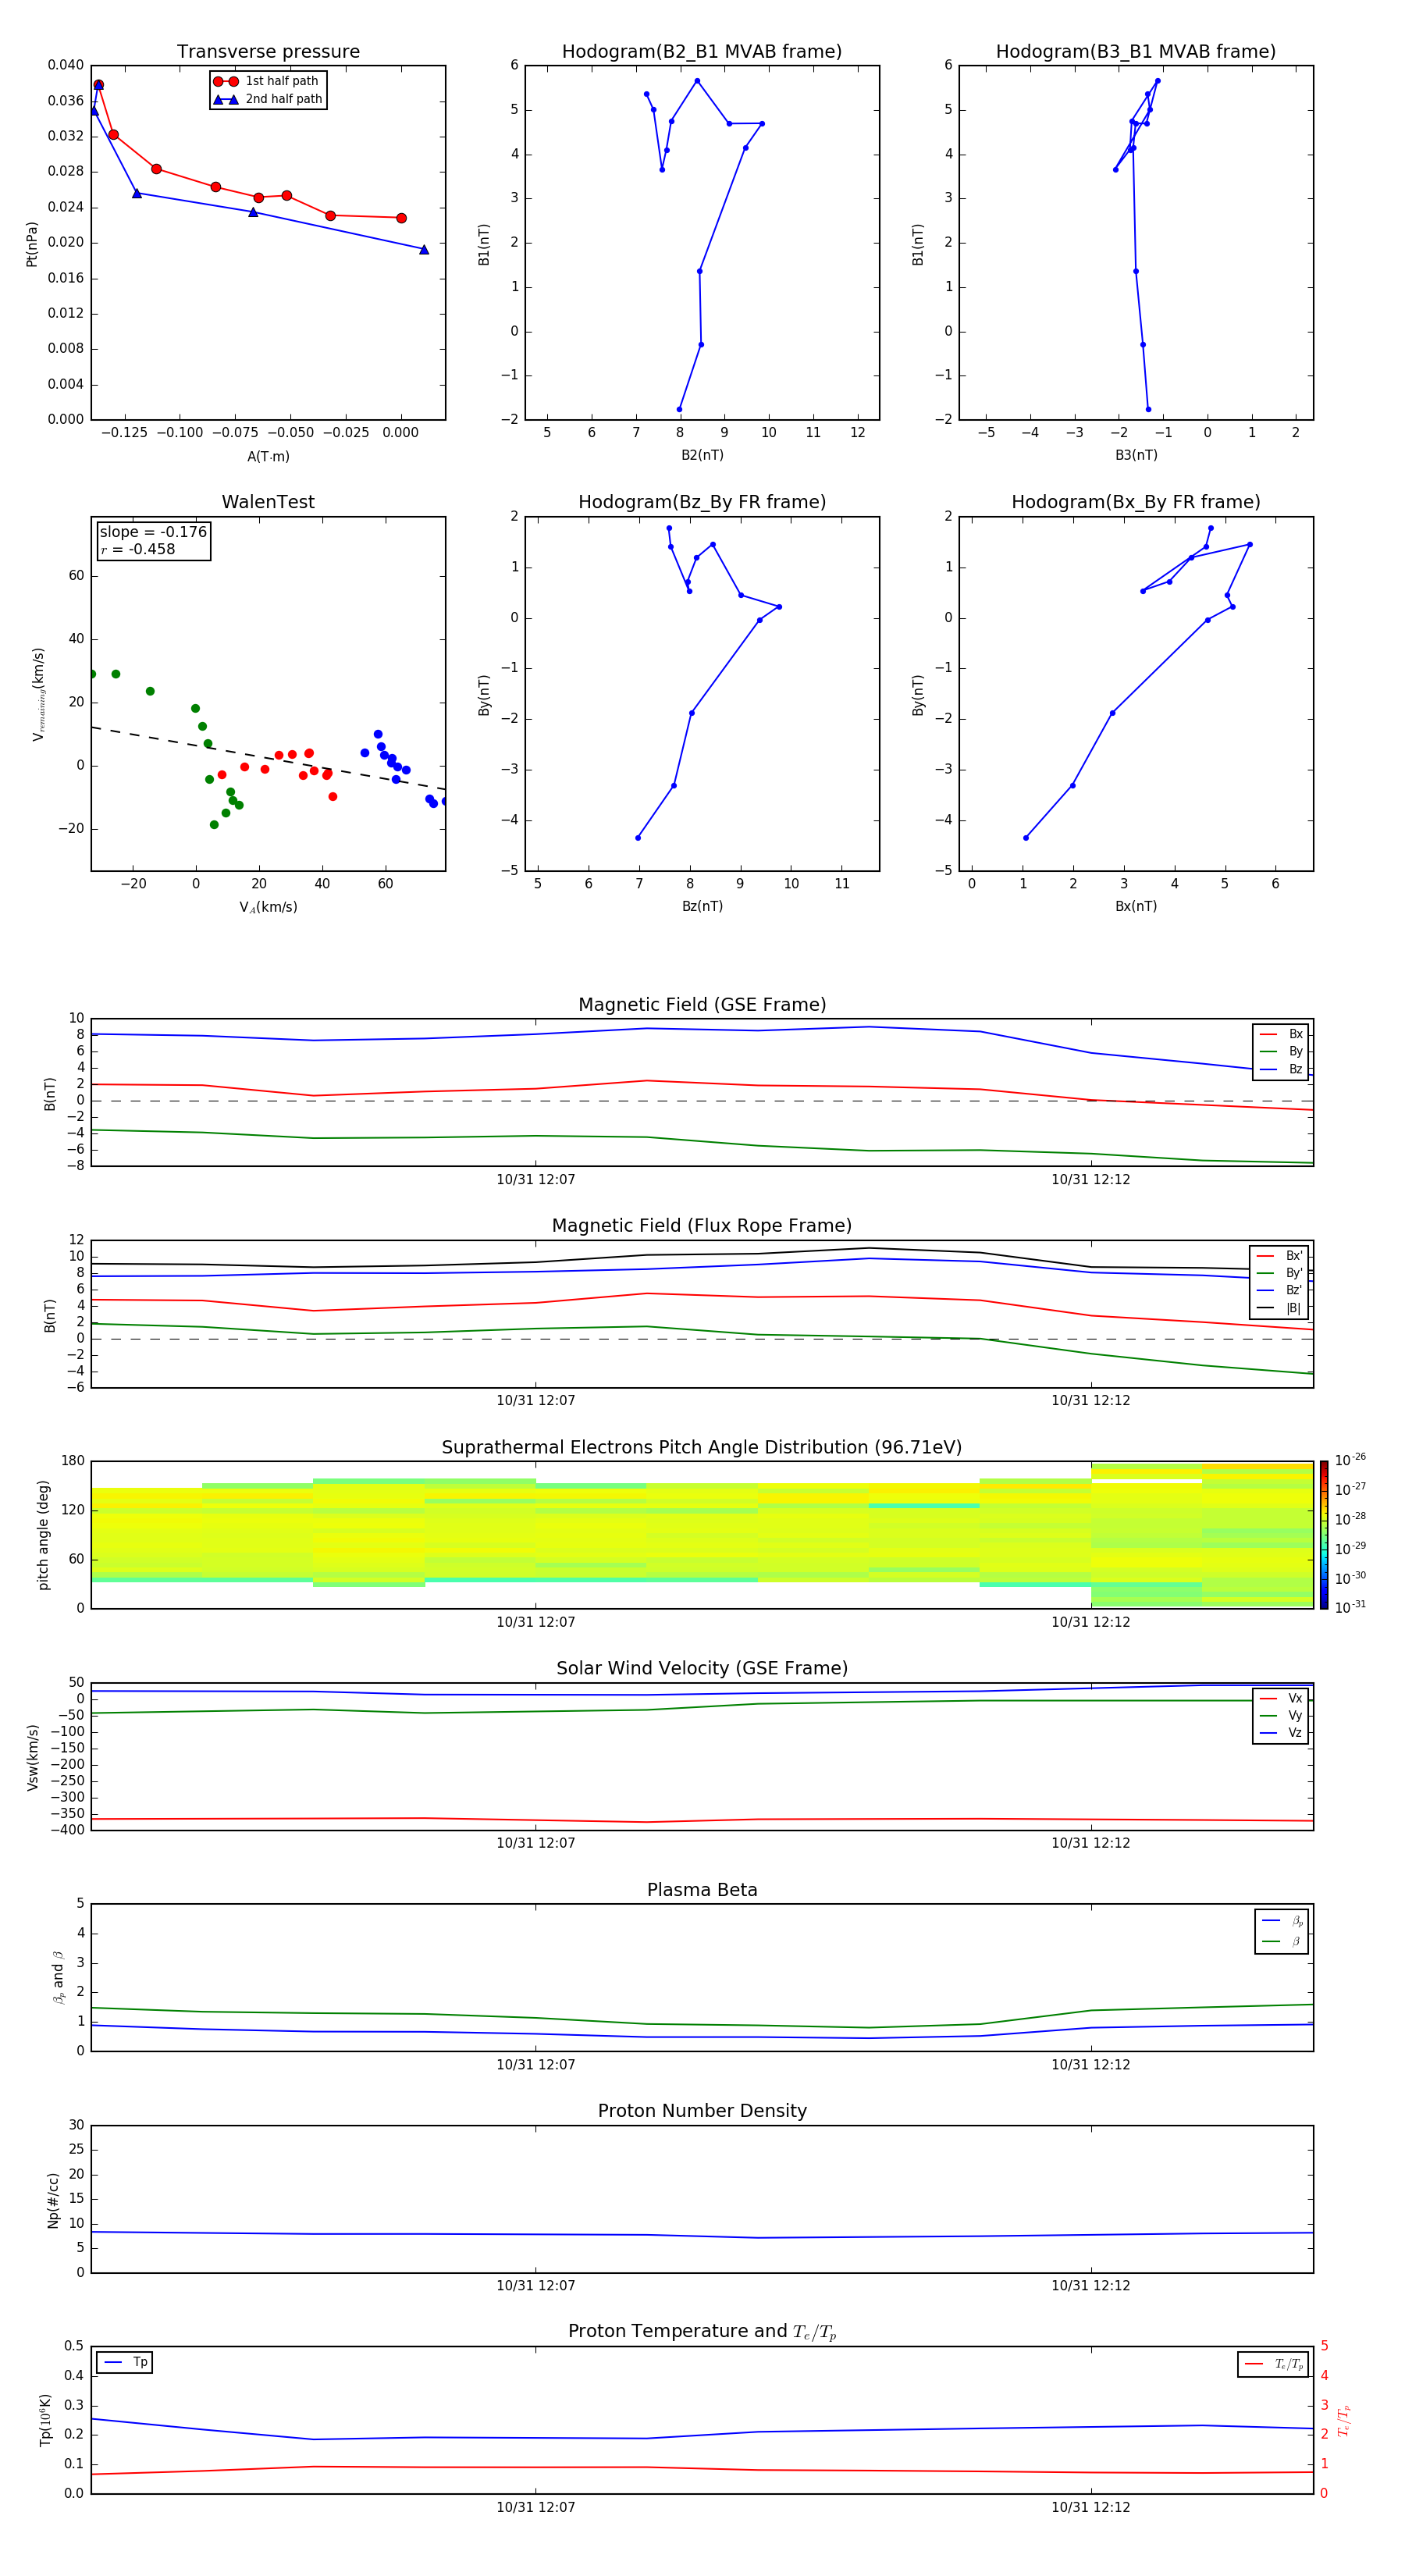The height and width of the screenshot is (2576, 1405).
Task: Click the 'Vsw(km/s)' axis label
Action: (x=33, y=1757)
